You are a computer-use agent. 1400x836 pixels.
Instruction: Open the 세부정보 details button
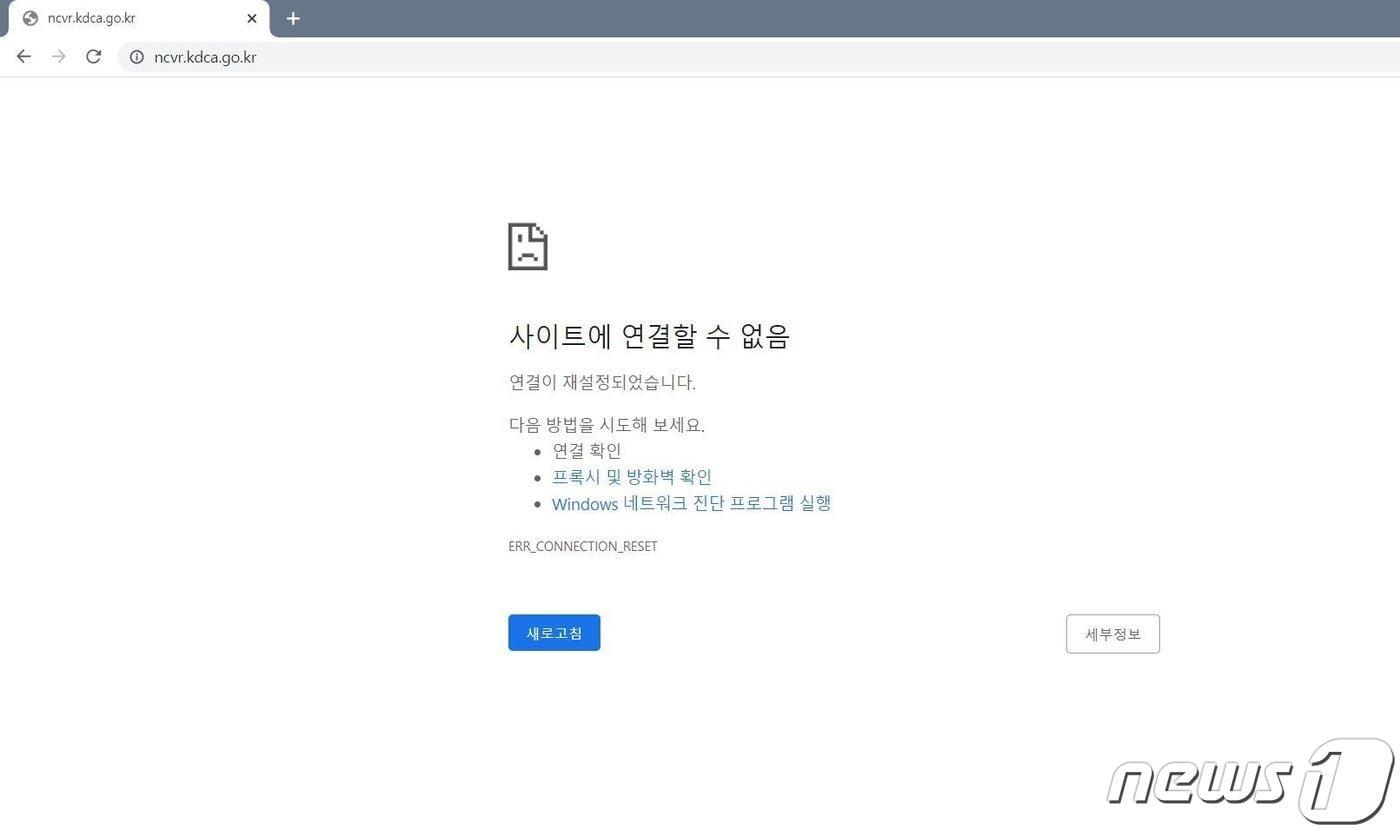click(x=1112, y=633)
